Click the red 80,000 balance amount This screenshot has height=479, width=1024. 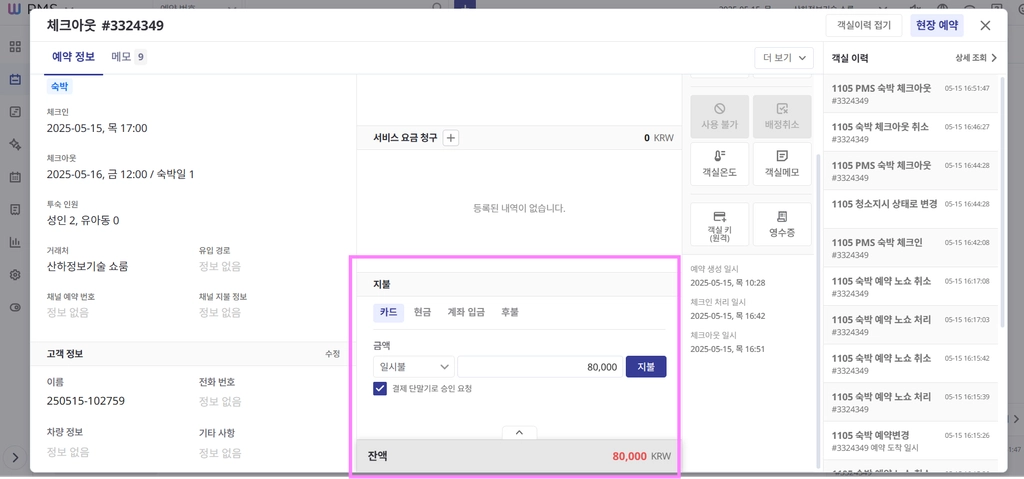click(x=630, y=456)
